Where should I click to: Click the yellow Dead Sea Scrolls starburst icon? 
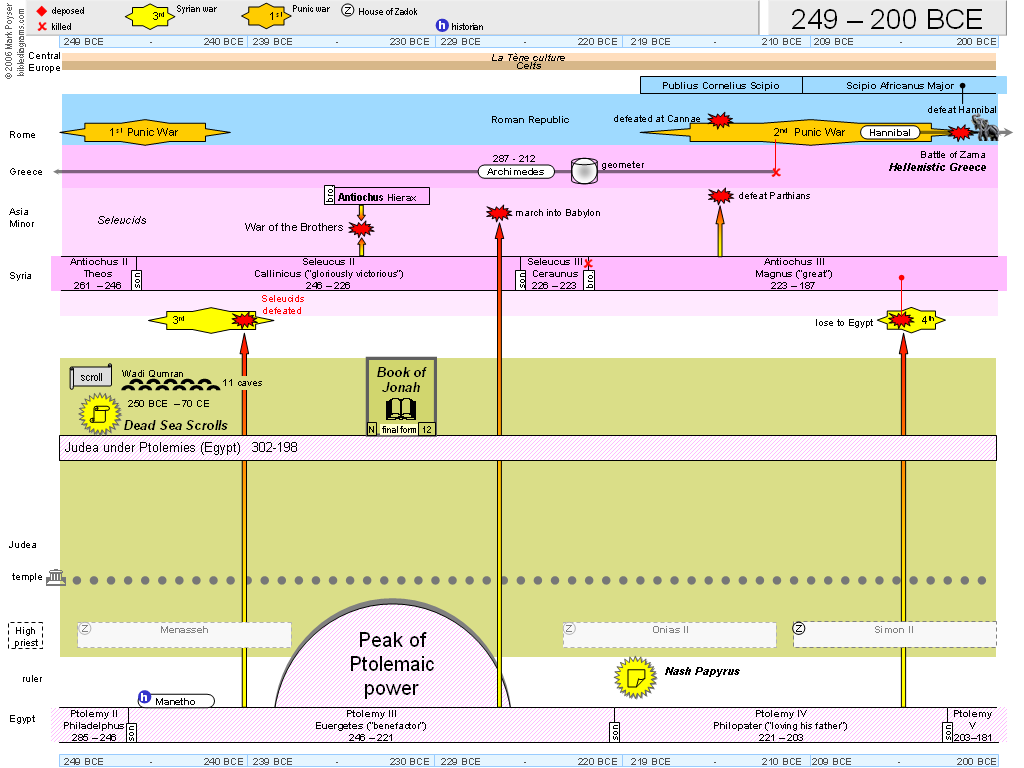coord(99,413)
